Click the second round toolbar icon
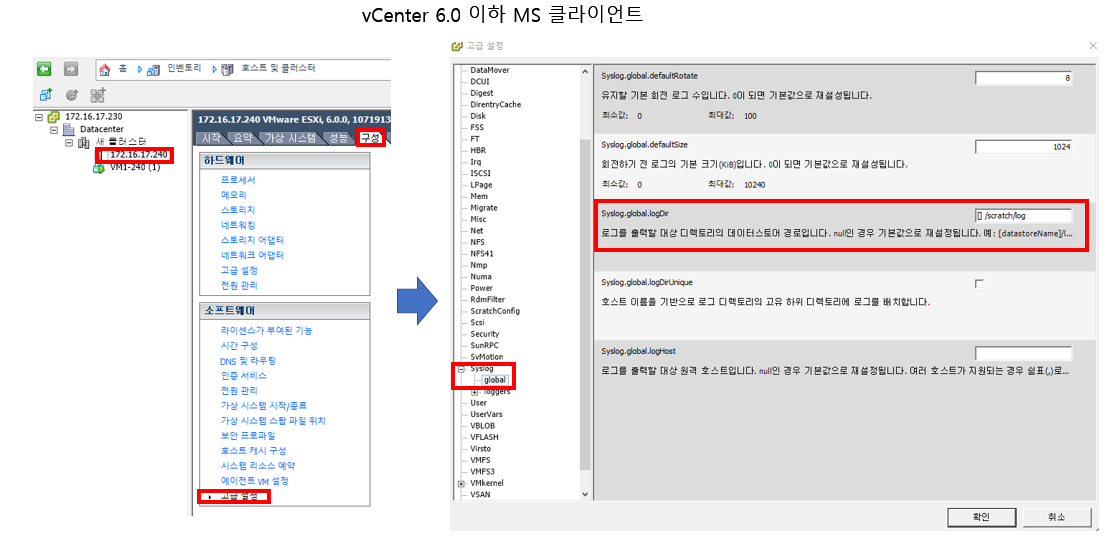This screenshot has width=1113, height=538. click(x=71, y=94)
